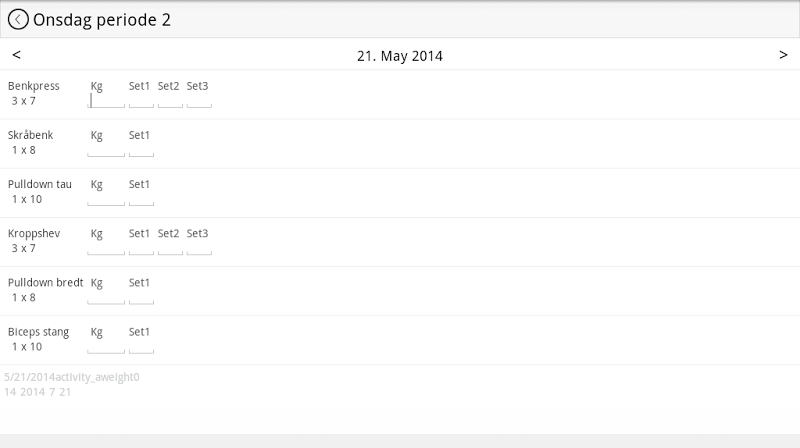The width and height of the screenshot is (800, 448).
Task: Click Kroppshev Set2 input field
Action: [170, 247]
